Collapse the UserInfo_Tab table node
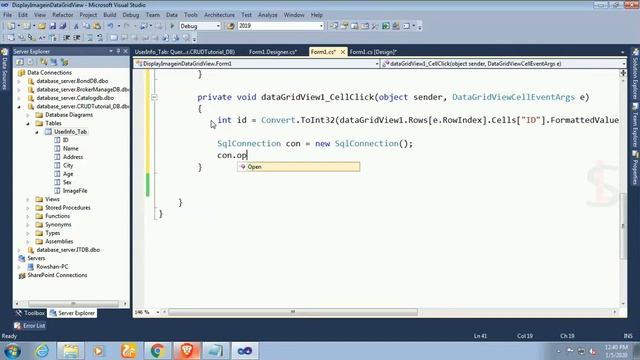This screenshot has width=640, height=360. coord(37,132)
